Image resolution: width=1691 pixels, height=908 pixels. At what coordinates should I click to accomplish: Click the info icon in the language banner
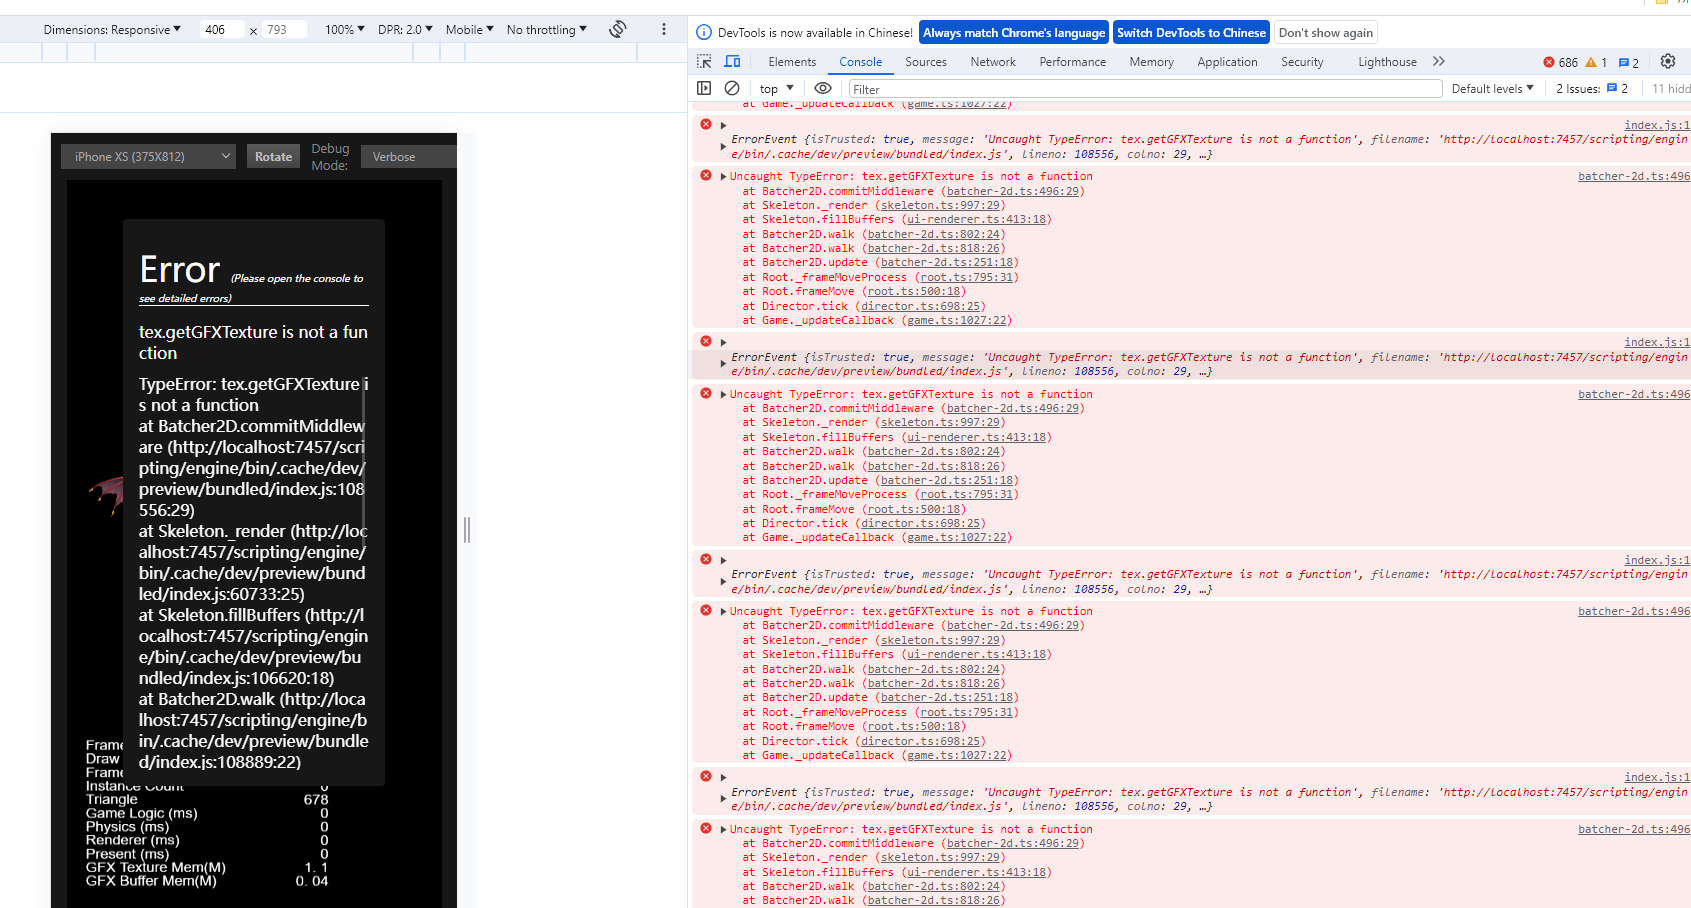704,32
